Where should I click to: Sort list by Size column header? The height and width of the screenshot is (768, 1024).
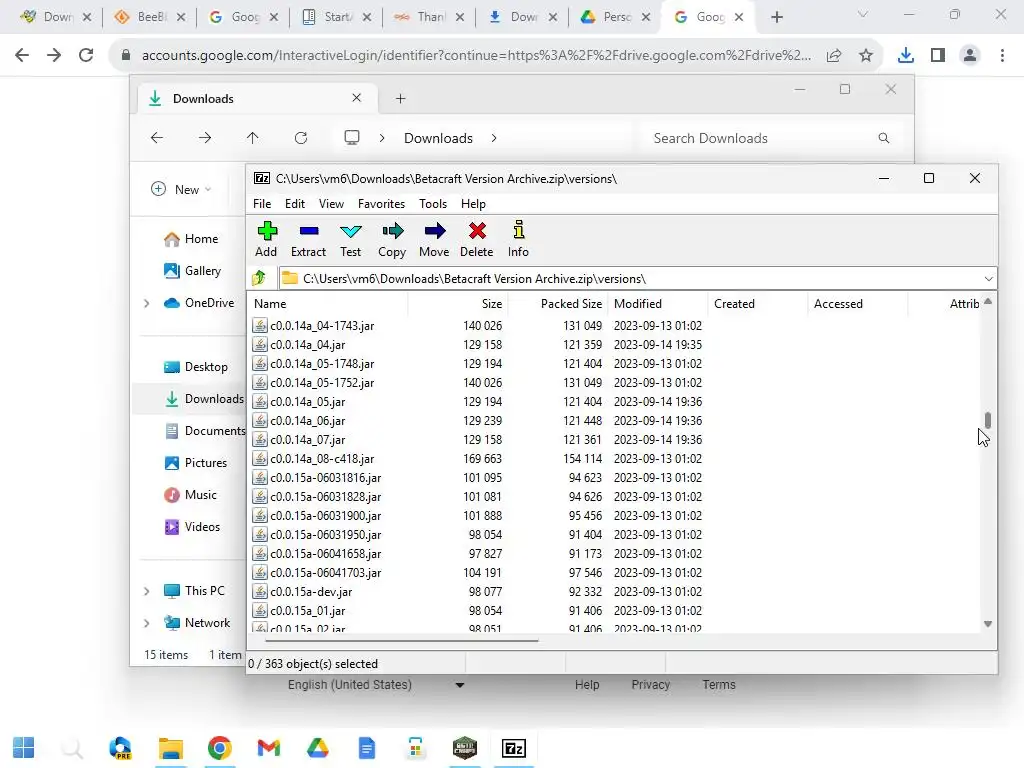pyautogui.click(x=458, y=304)
